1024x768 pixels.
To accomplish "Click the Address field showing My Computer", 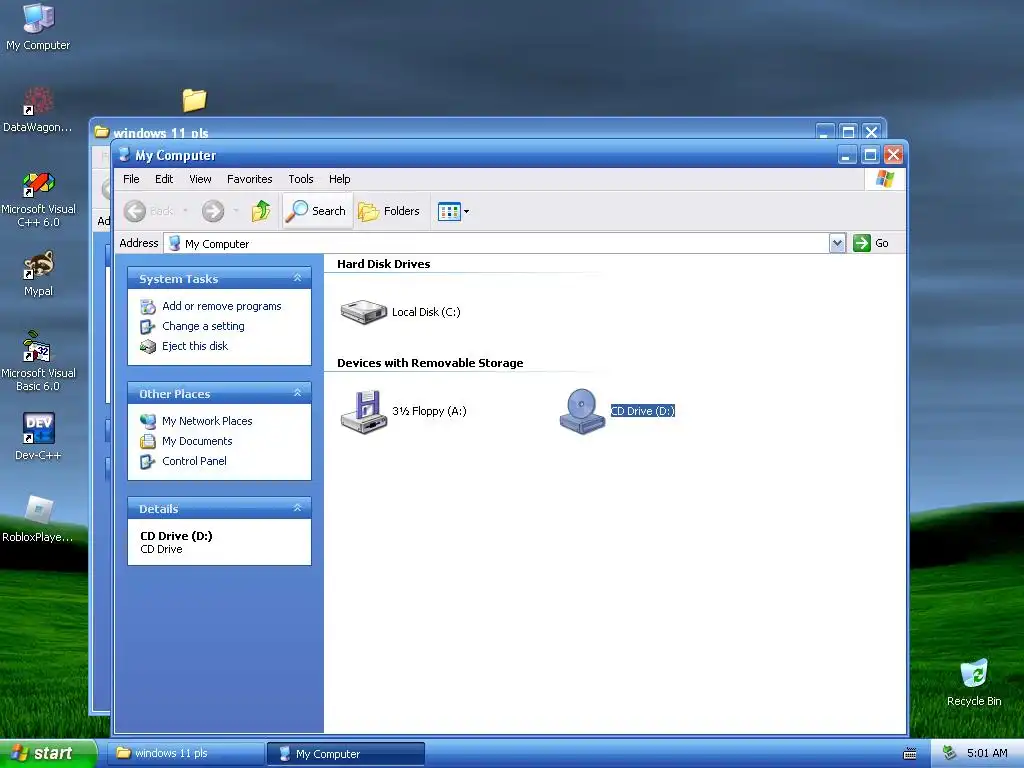I will 496,244.
